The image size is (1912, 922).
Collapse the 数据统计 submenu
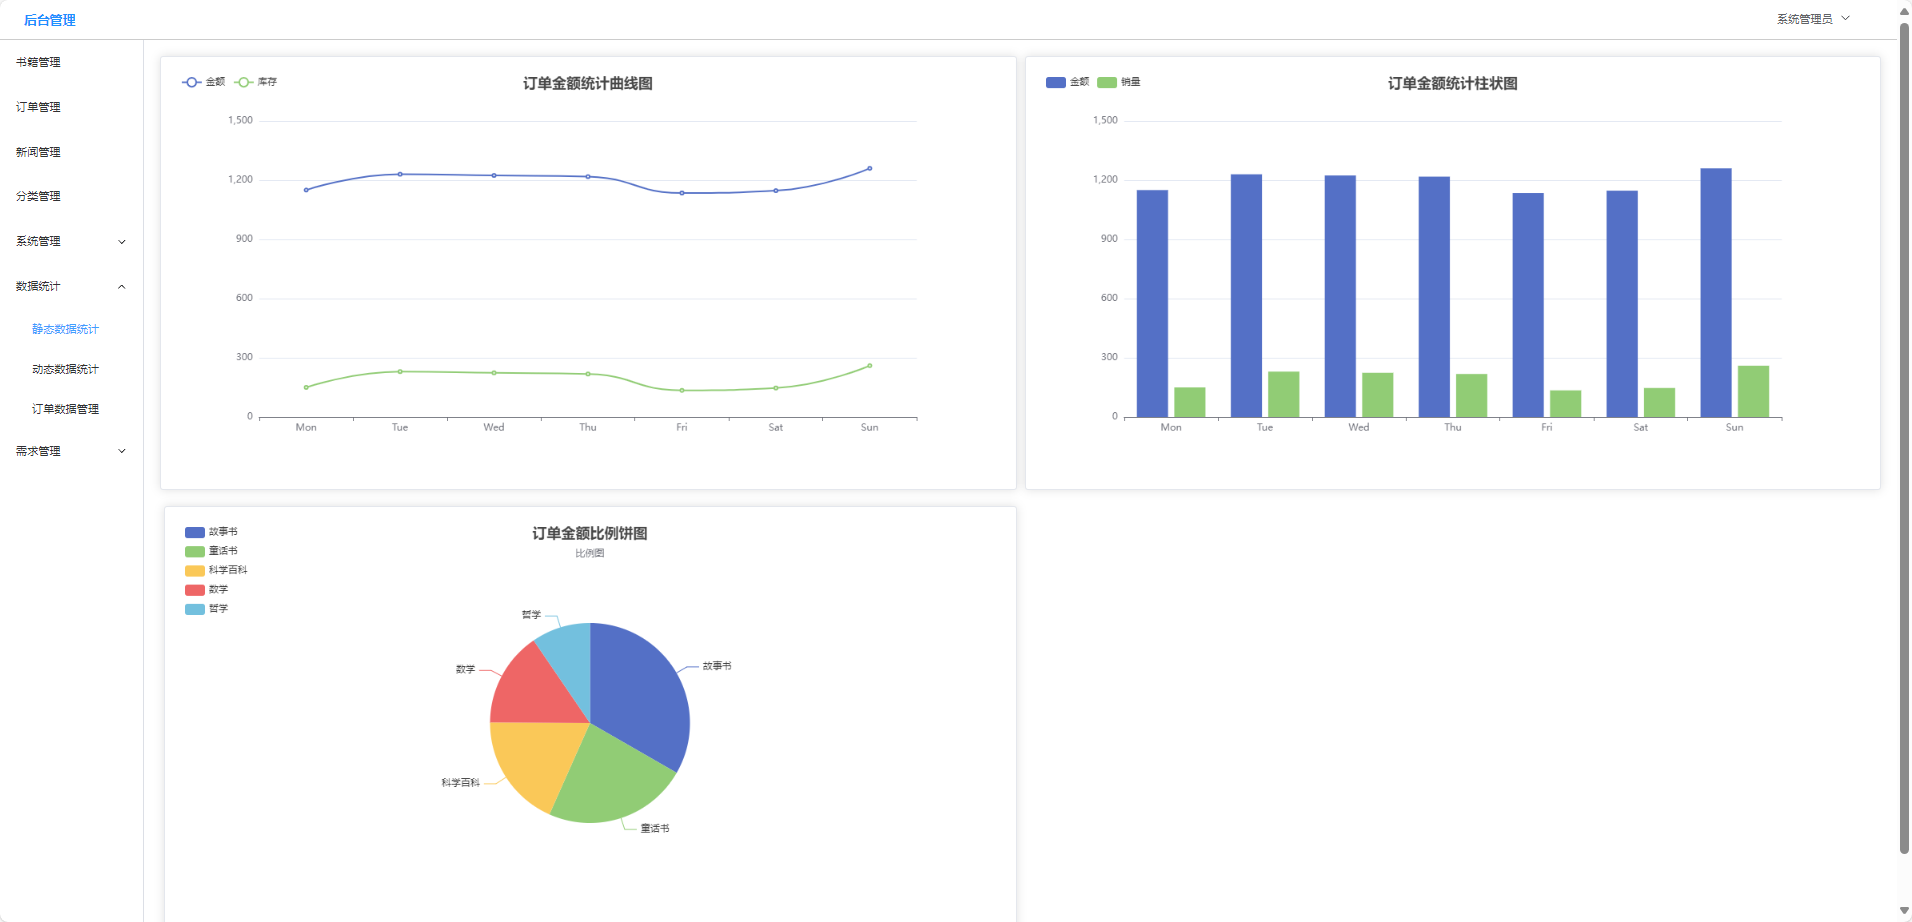(71, 286)
